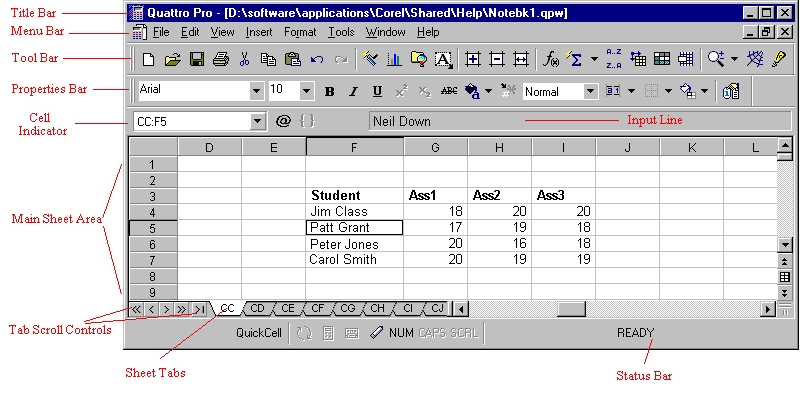
Task: Click the text color paint bucket icon
Action: tap(472, 91)
